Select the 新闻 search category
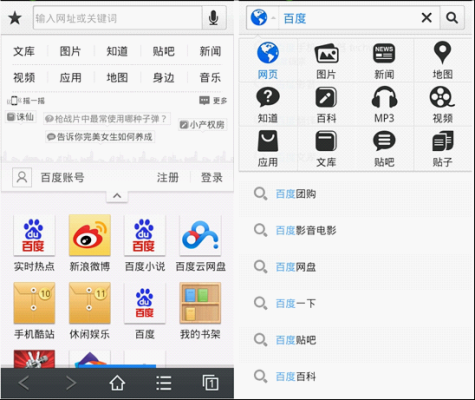The image size is (475, 400). point(384,61)
